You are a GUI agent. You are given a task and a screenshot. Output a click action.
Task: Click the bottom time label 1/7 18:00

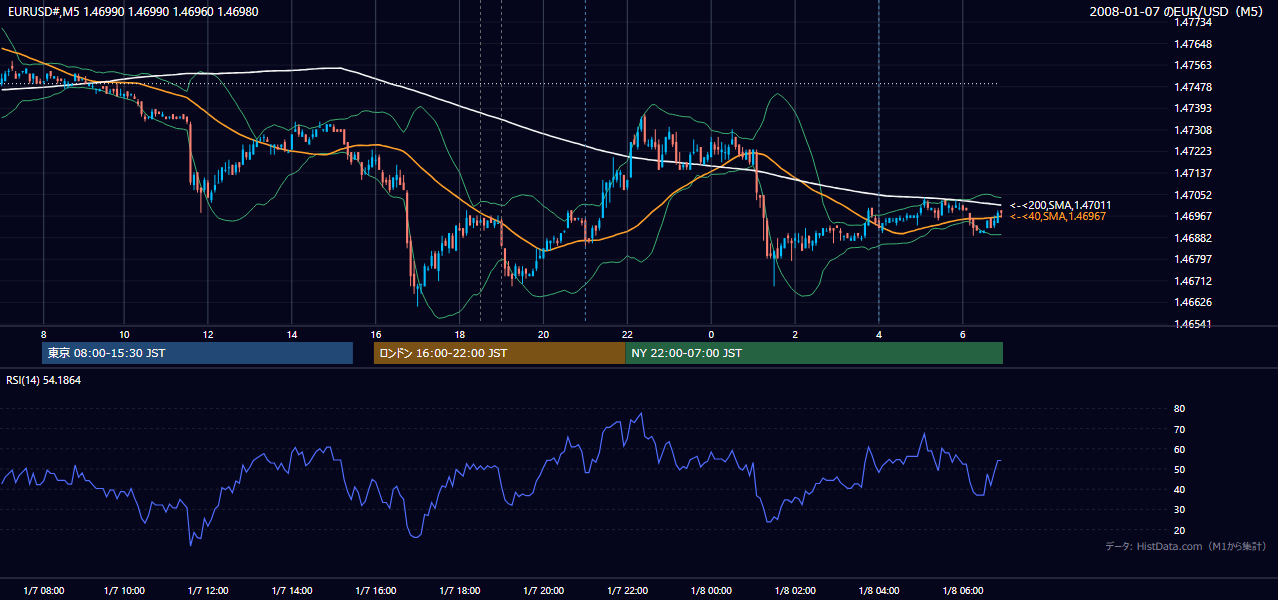[x=459, y=591]
